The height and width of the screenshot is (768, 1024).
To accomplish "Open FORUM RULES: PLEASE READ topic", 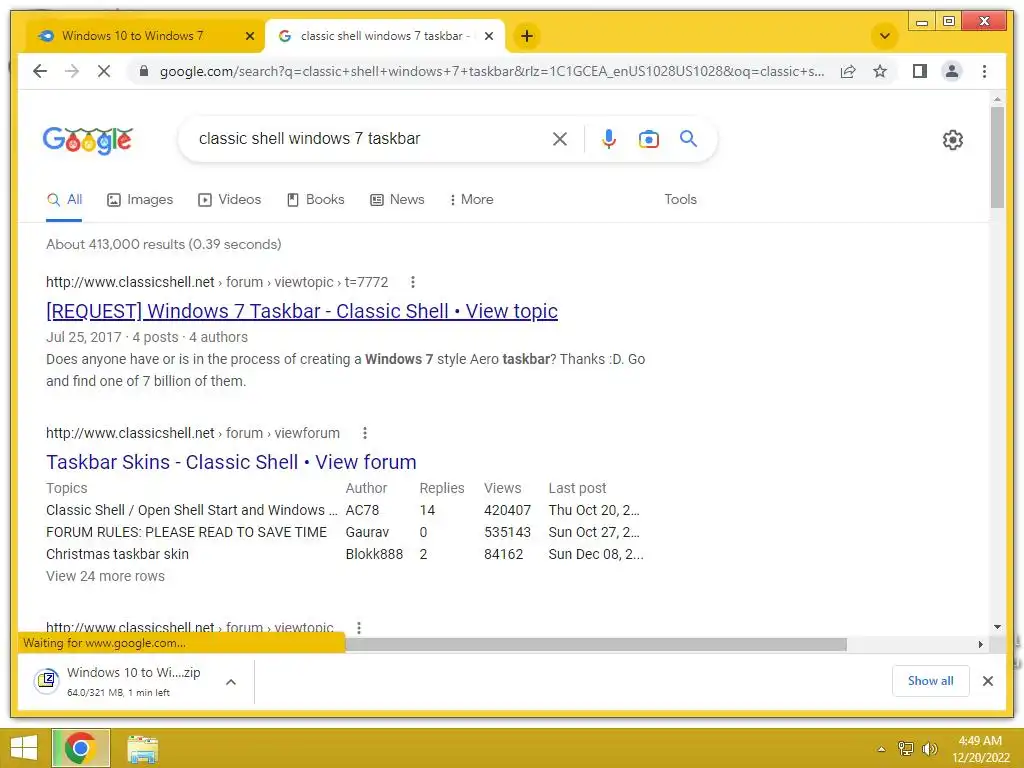I will (186, 532).
